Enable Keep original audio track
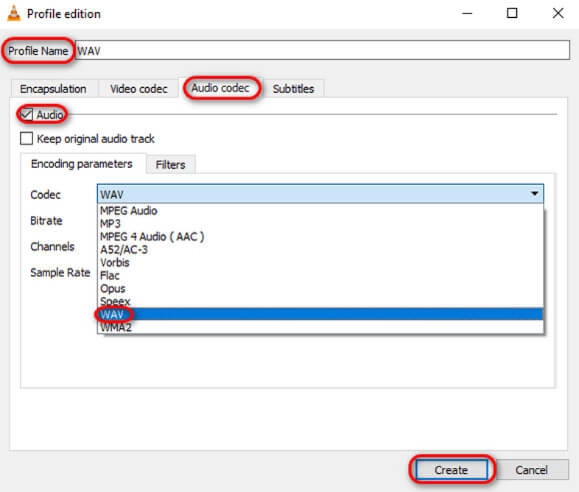 tap(26, 139)
